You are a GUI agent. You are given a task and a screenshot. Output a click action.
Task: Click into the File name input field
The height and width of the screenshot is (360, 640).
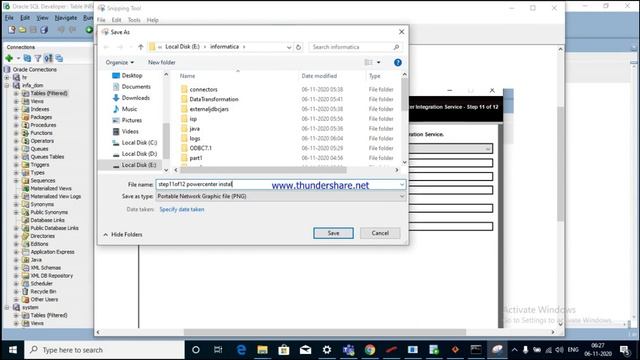click(x=281, y=184)
